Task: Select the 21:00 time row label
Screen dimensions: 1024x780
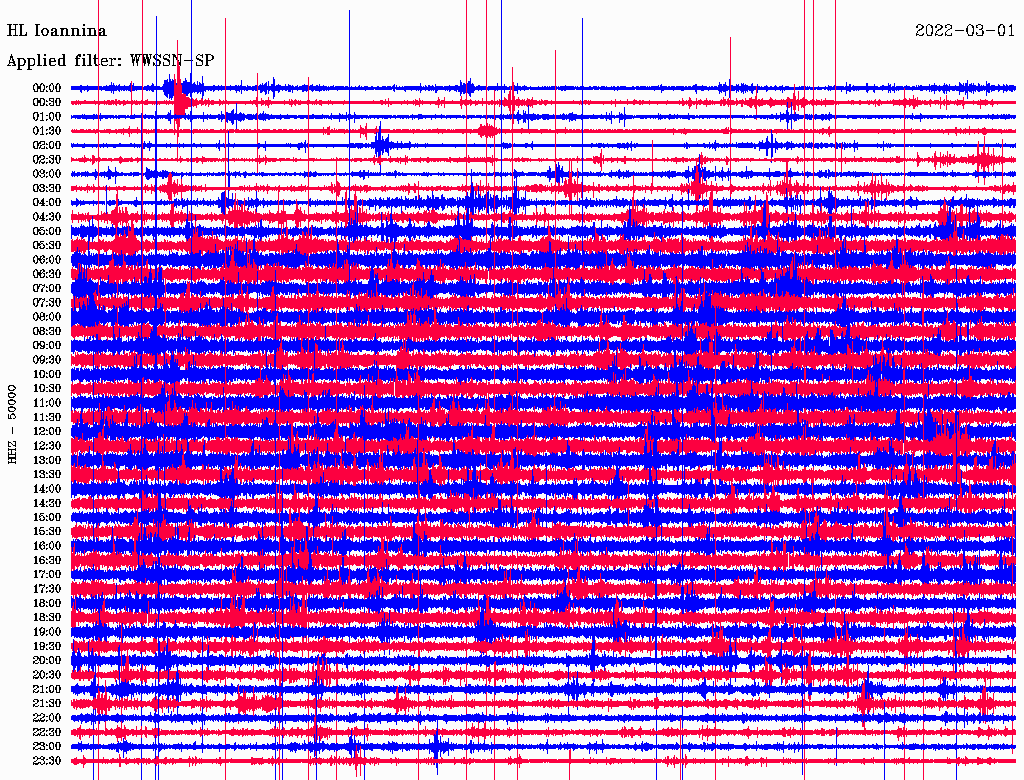Action: [x=47, y=689]
